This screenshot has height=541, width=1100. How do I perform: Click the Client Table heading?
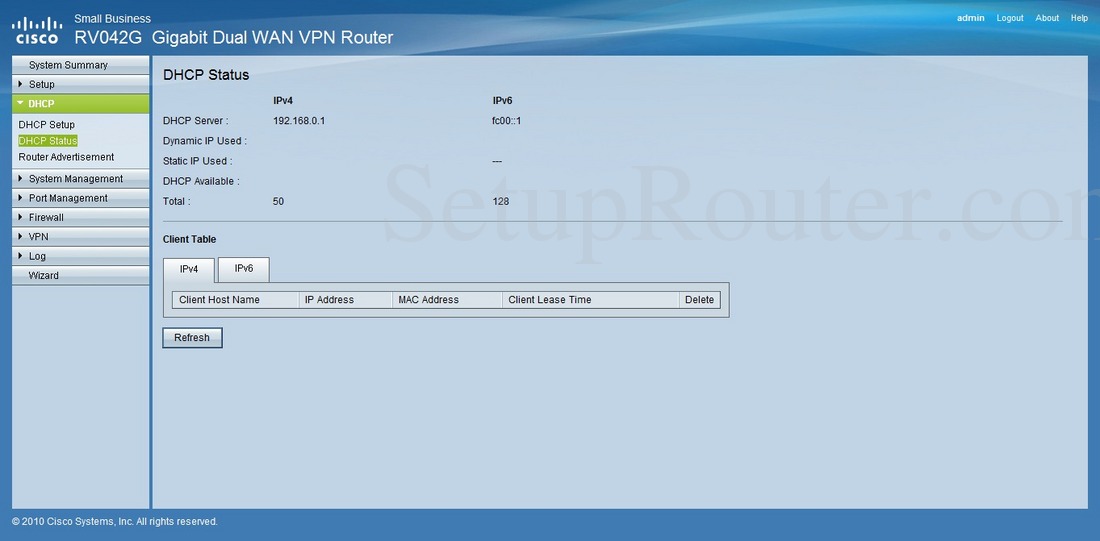189,239
